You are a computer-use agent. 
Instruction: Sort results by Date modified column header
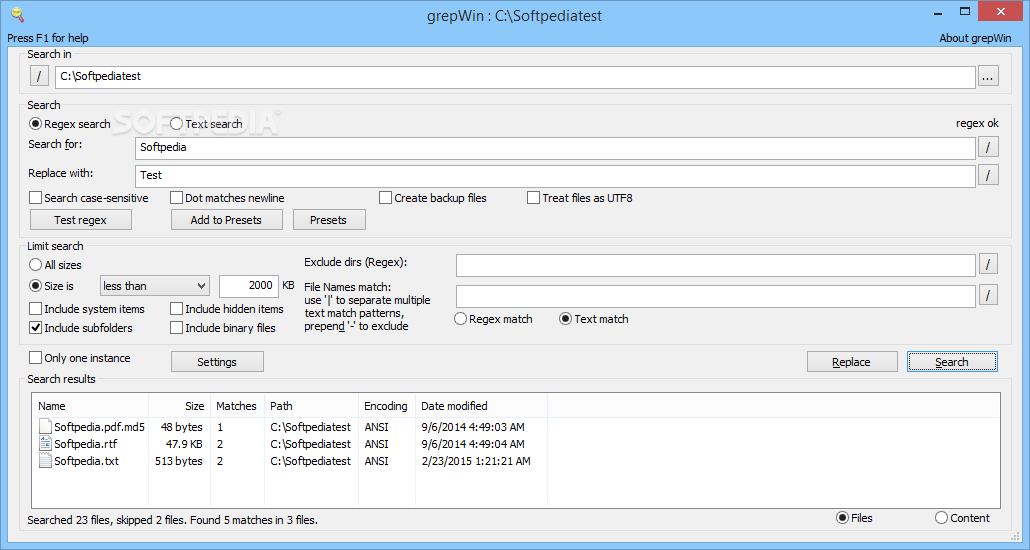(x=481, y=406)
